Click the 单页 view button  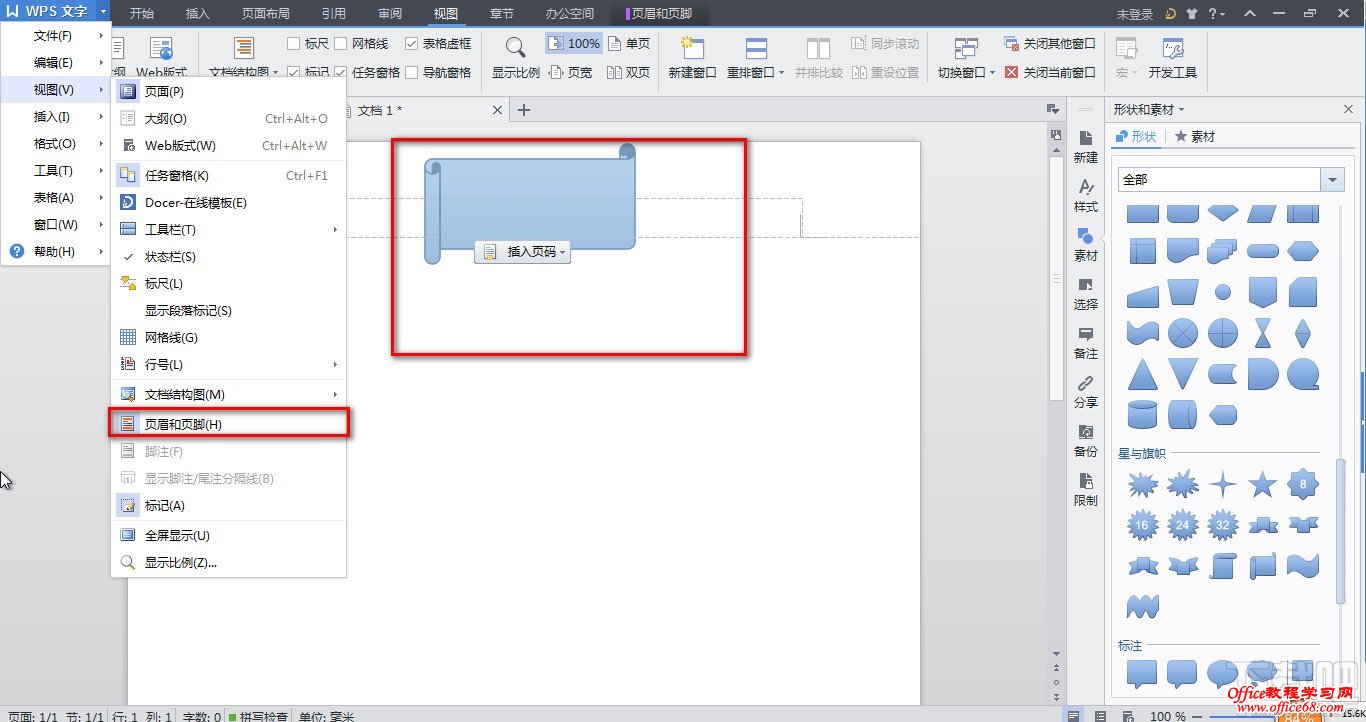pos(629,44)
